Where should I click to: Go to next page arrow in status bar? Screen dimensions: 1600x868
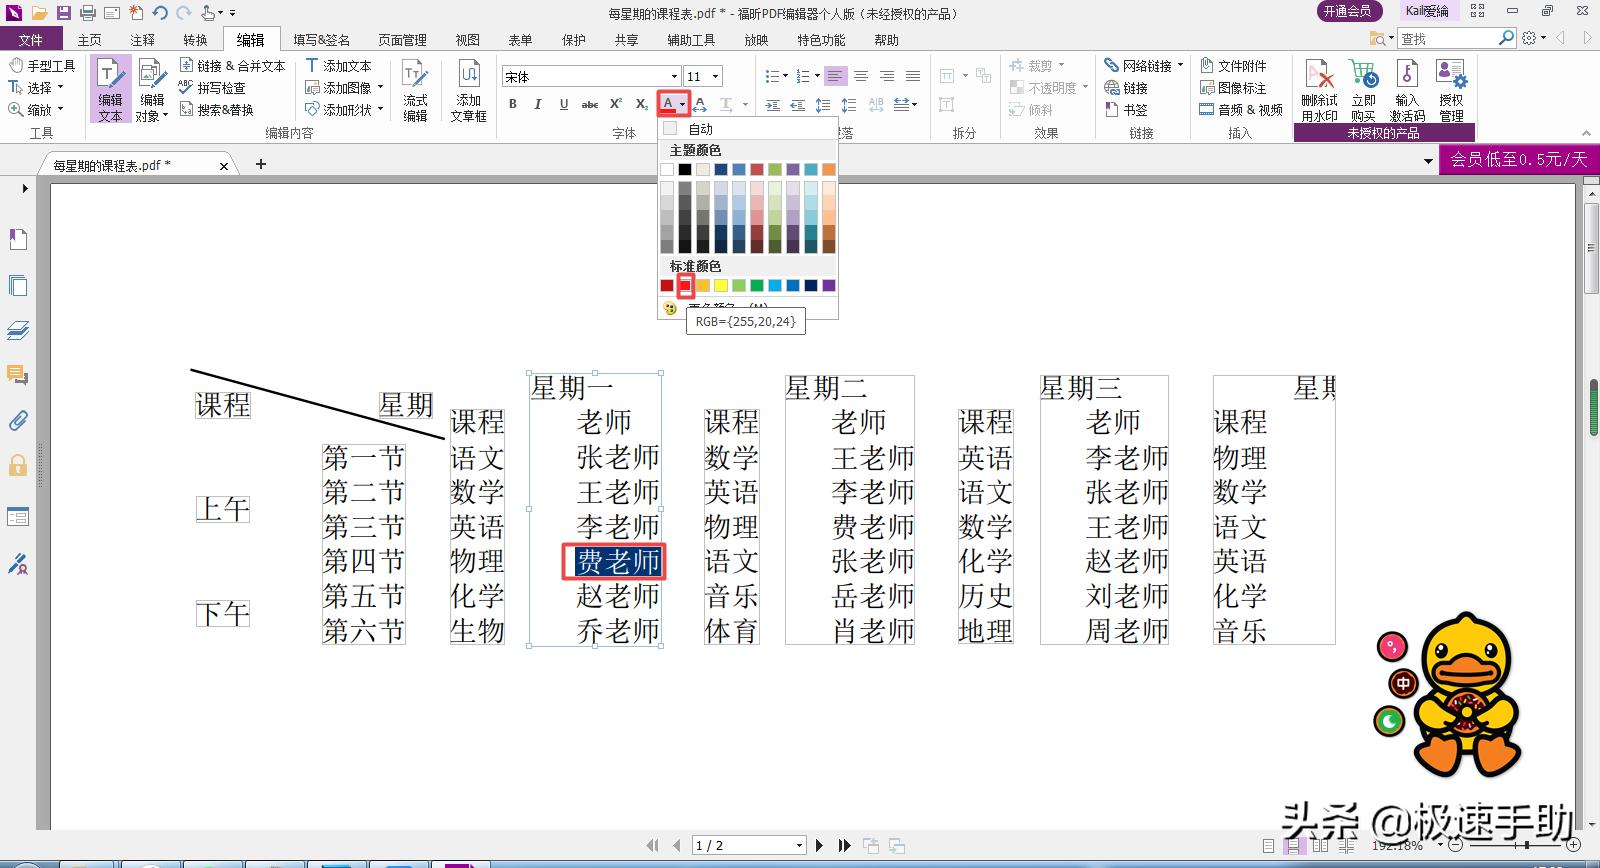820,846
